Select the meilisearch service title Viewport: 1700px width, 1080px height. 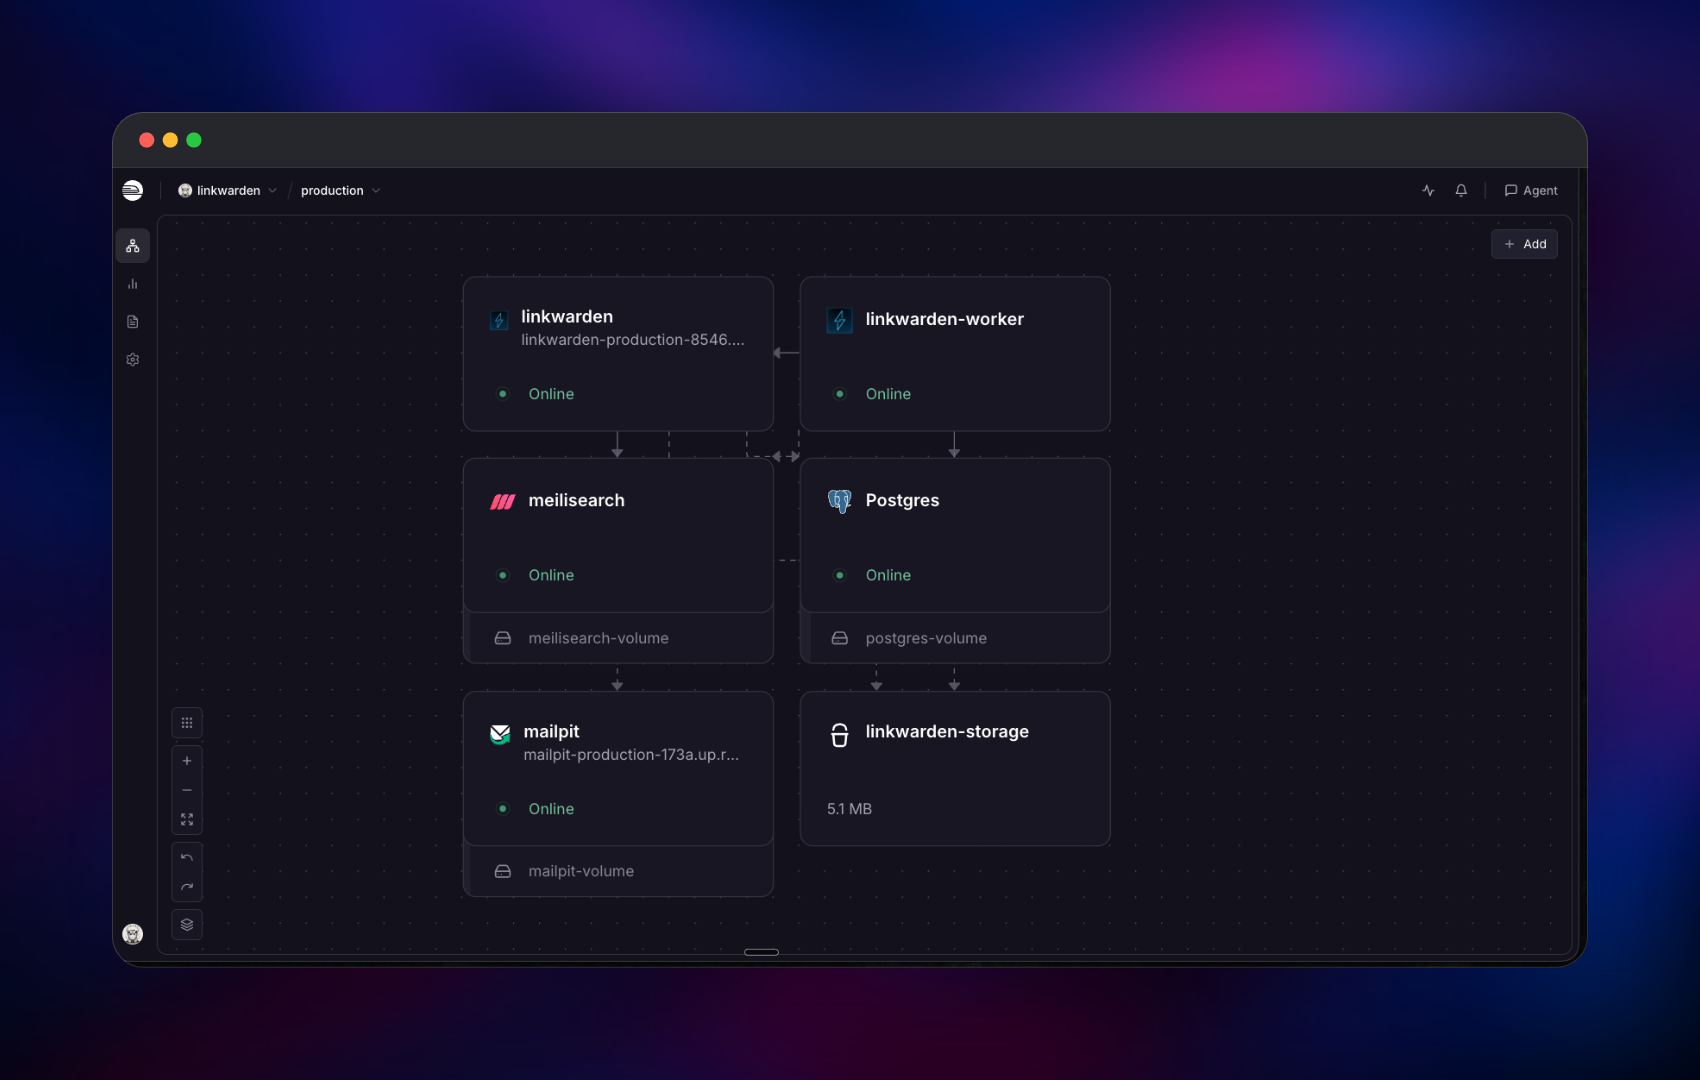click(577, 500)
